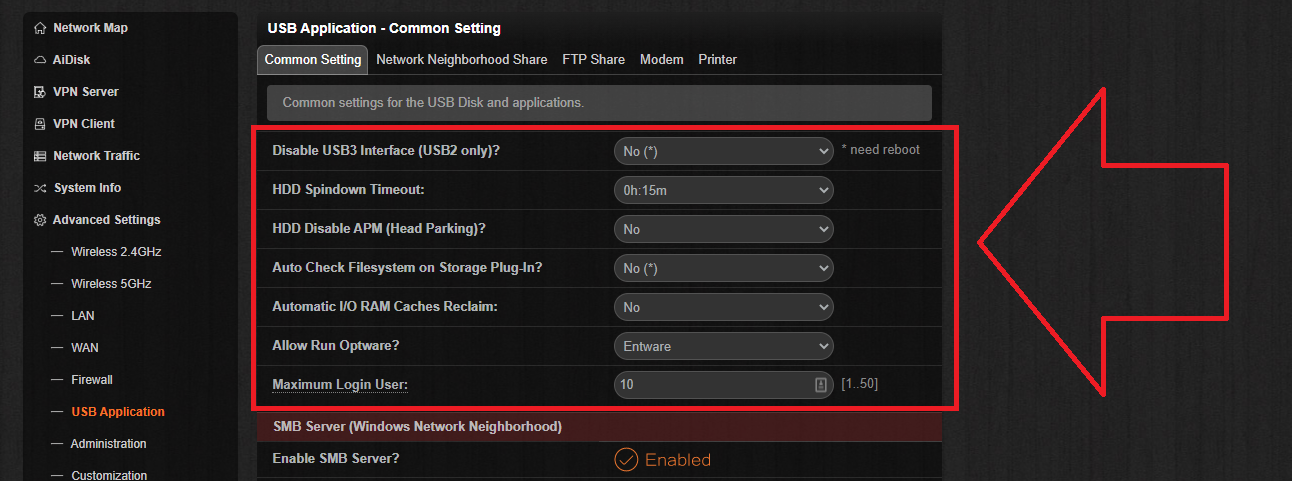Screen dimensions: 1292x481
Task: Open the Wireless 5GHz settings page
Action: click(x=111, y=284)
